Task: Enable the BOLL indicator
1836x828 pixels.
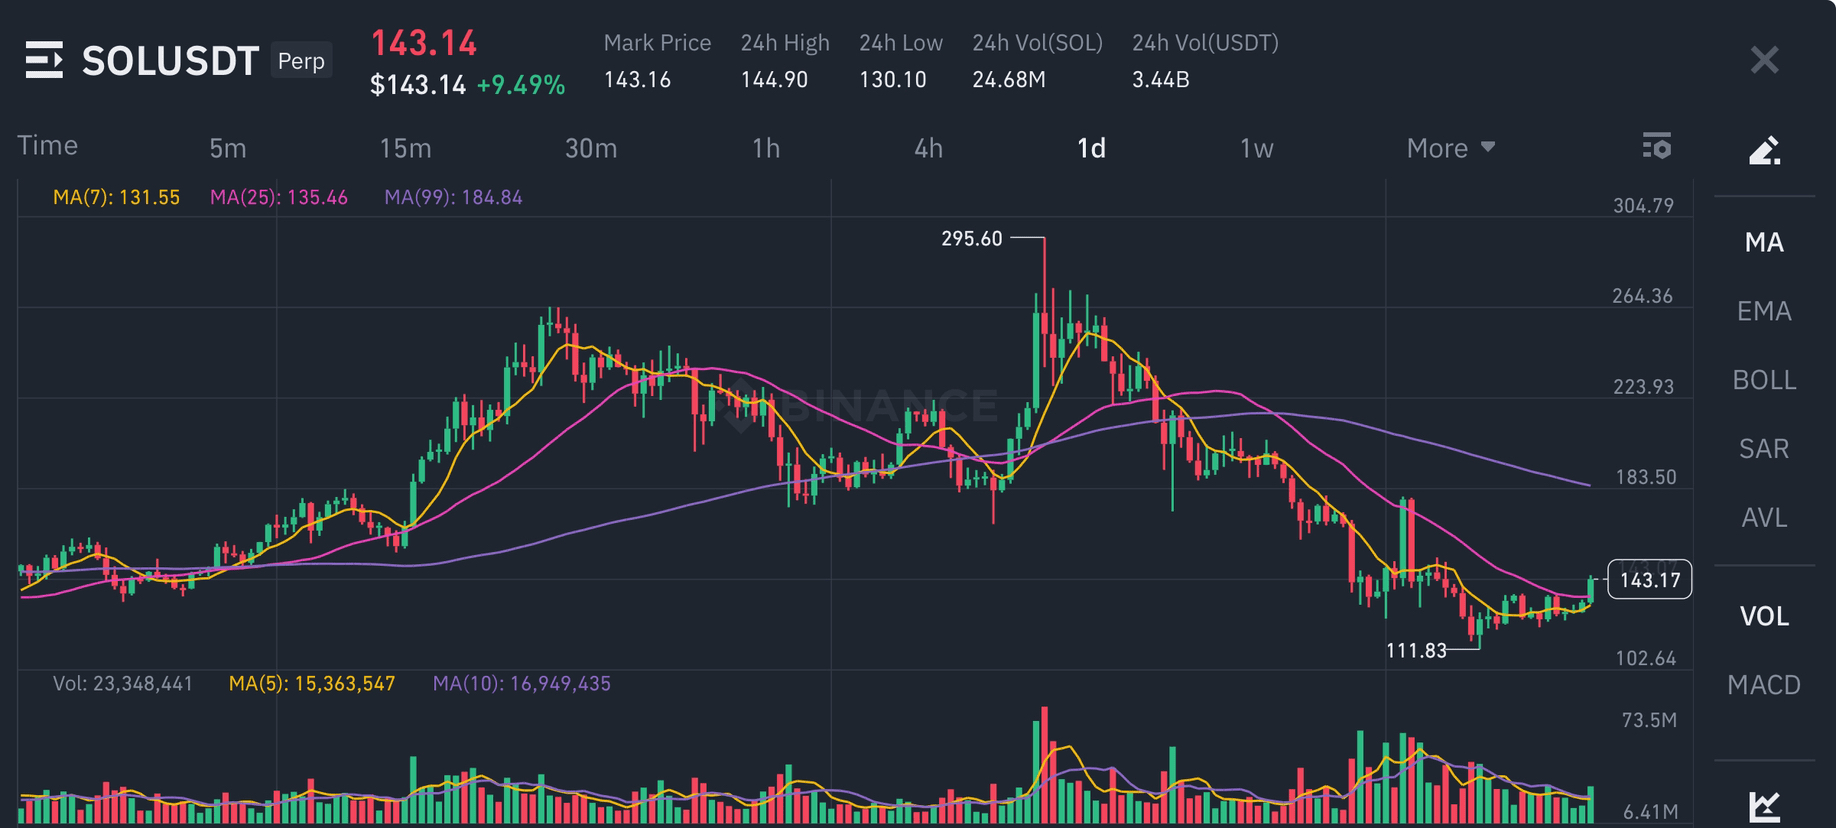Action: pos(1764,380)
